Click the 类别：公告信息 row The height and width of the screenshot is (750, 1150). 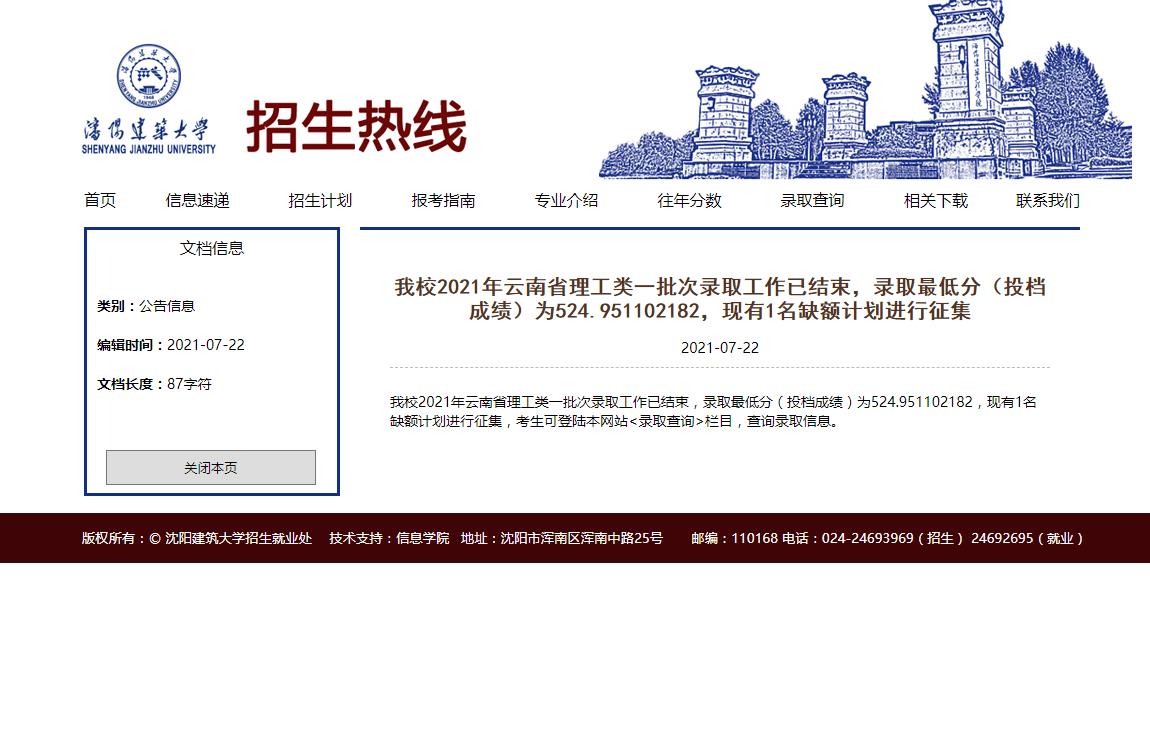(146, 306)
